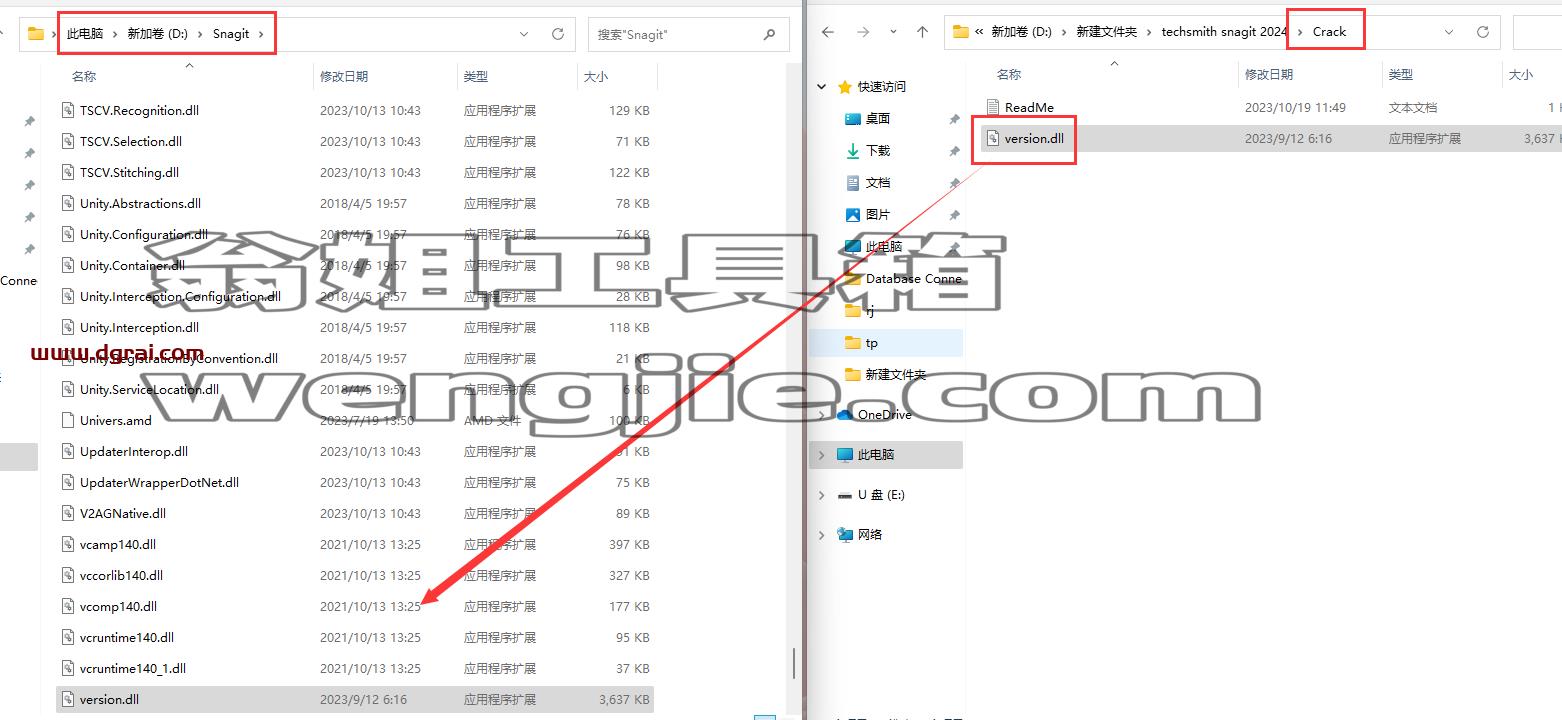Image resolution: width=1562 pixels, height=720 pixels.
Task: Expand OneDrive in navigation pane
Action: pos(822,414)
